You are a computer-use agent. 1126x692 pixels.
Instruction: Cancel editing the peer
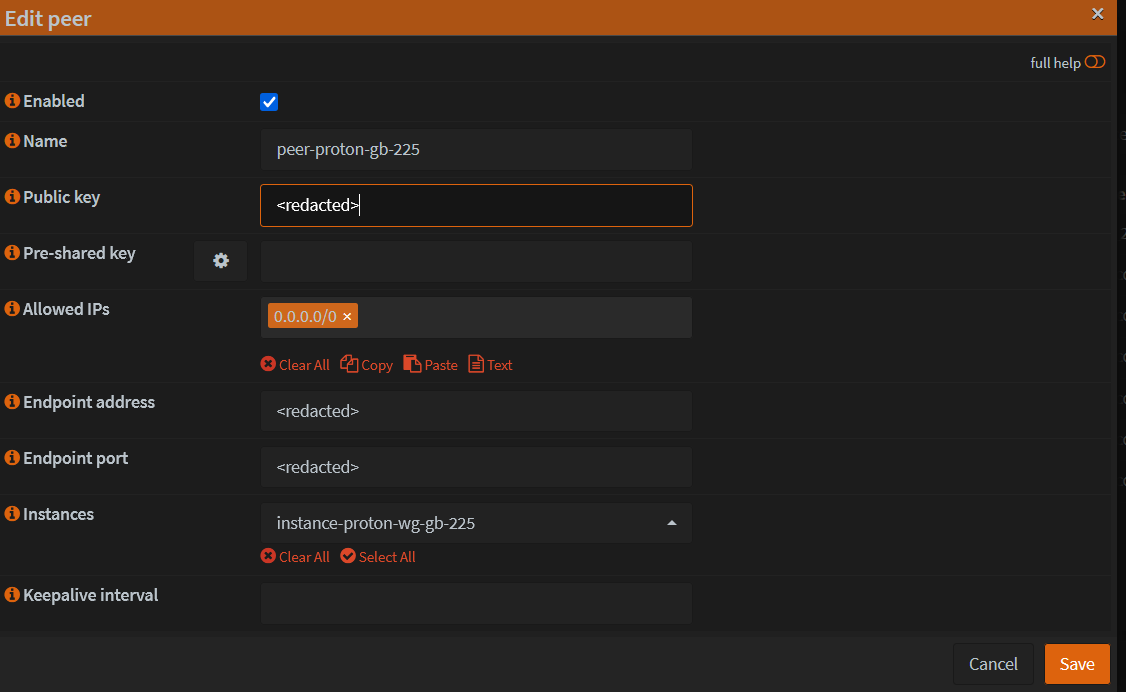[993, 664]
